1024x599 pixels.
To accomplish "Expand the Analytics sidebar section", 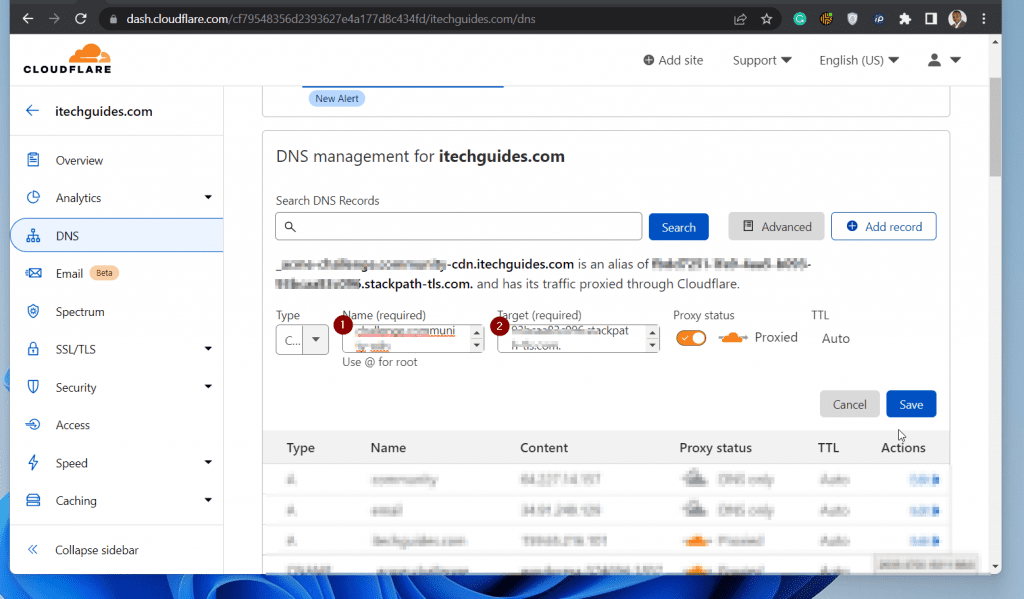I will click(208, 197).
